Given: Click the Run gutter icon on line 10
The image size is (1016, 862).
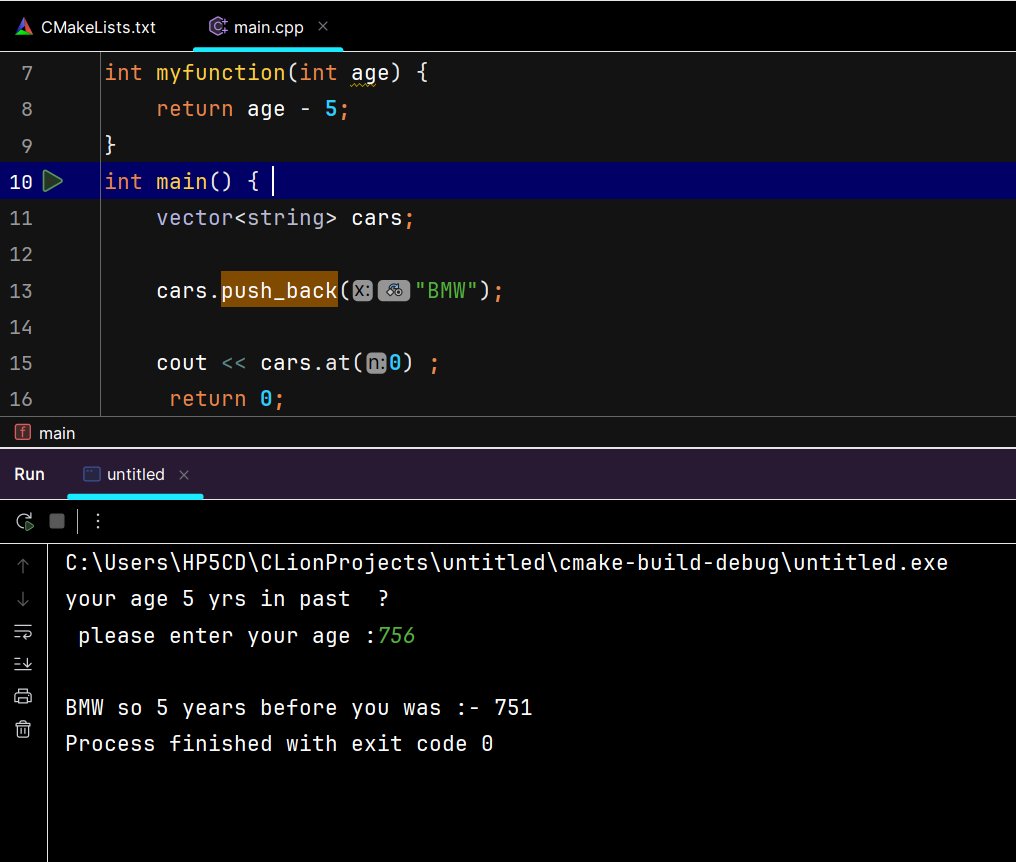Looking at the screenshot, I should 52,181.
